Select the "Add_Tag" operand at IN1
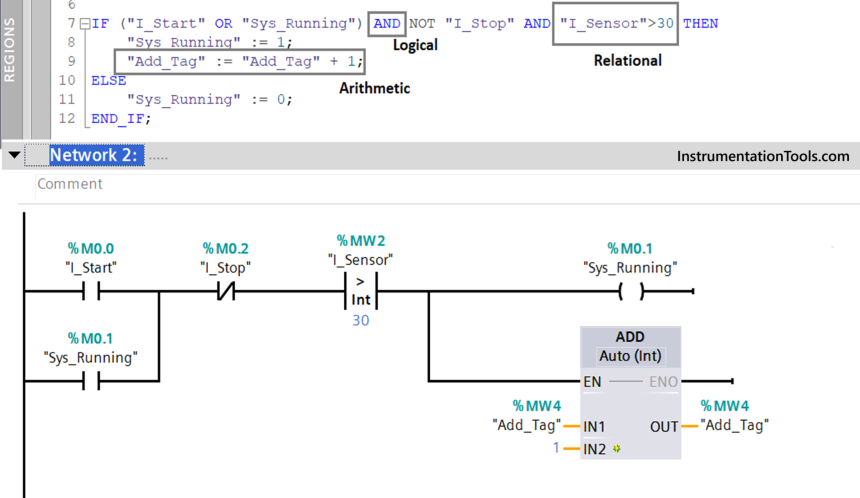The height and width of the screenshot is (498, 860). (x=527, y=425)
